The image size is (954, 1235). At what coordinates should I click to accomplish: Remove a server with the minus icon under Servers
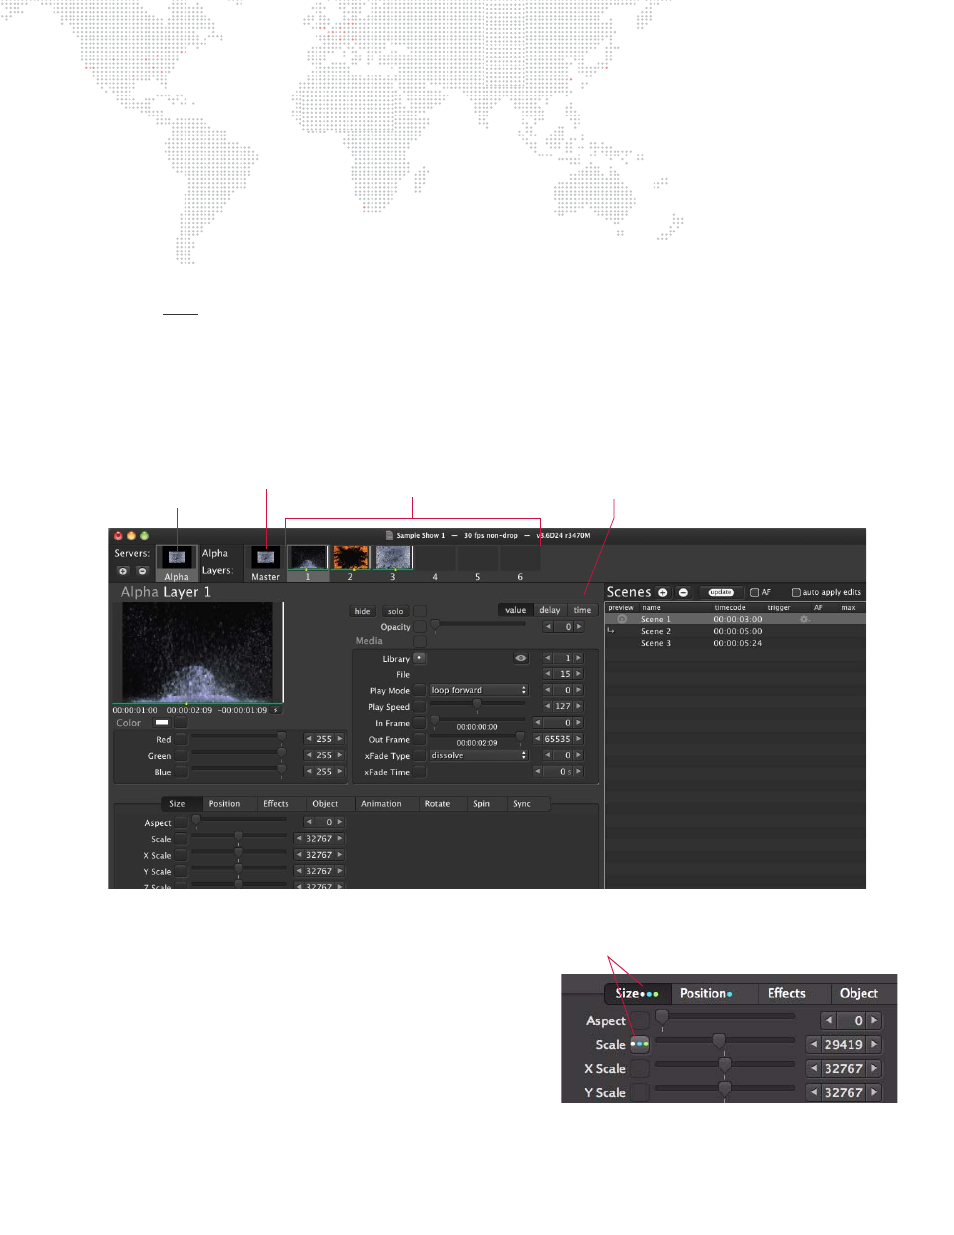[142, 571]
